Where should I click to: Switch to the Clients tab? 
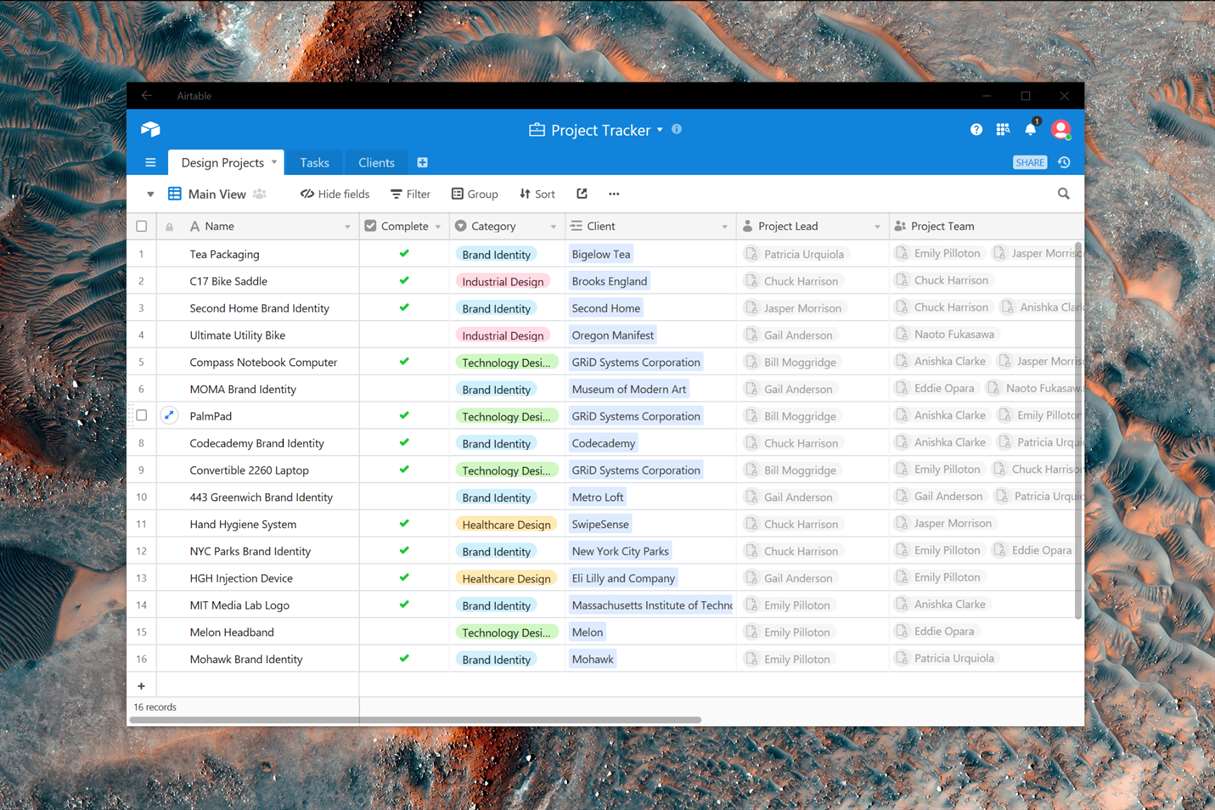(376, 162)
